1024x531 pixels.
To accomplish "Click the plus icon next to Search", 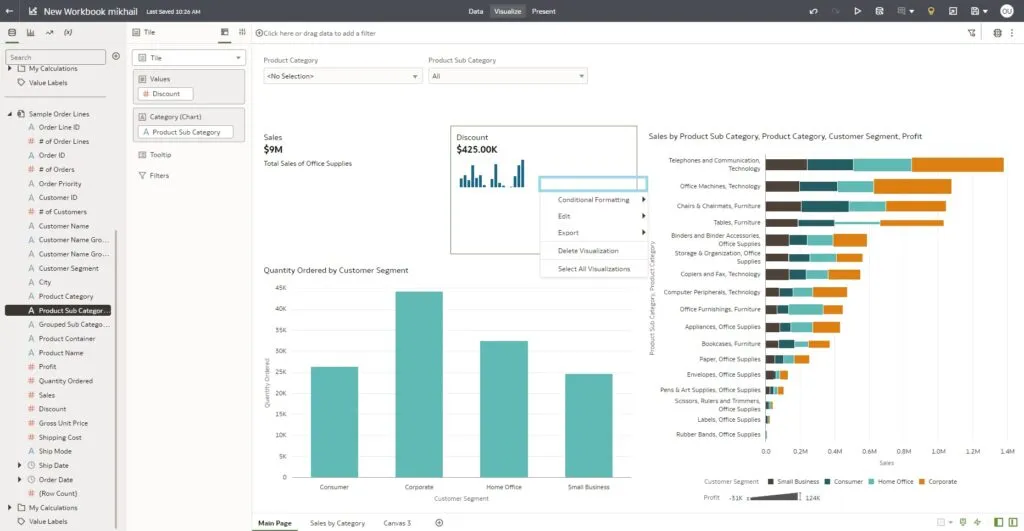I will coord(115,57).
